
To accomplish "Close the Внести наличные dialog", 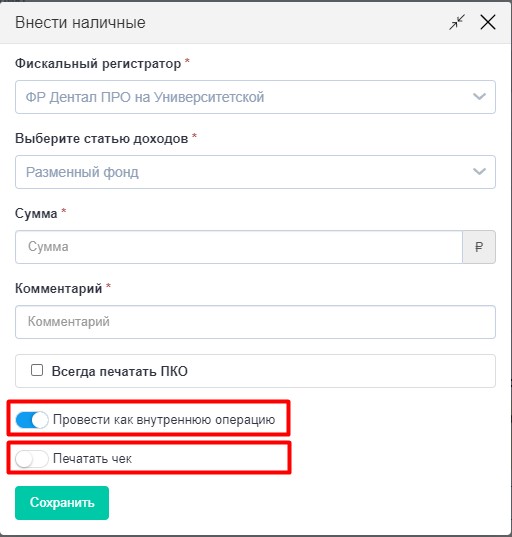I will tap(488, 22).
